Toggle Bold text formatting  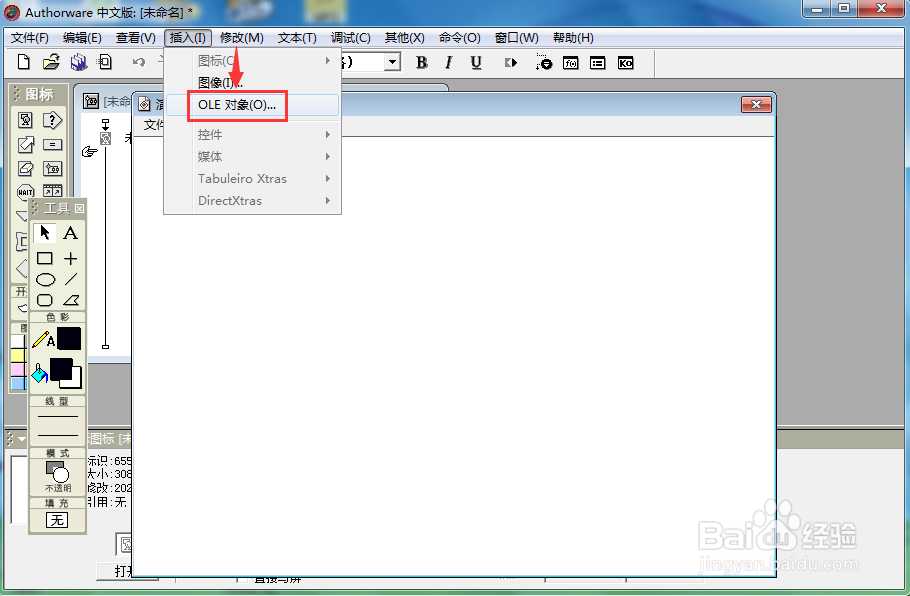[x=422, y=62]
